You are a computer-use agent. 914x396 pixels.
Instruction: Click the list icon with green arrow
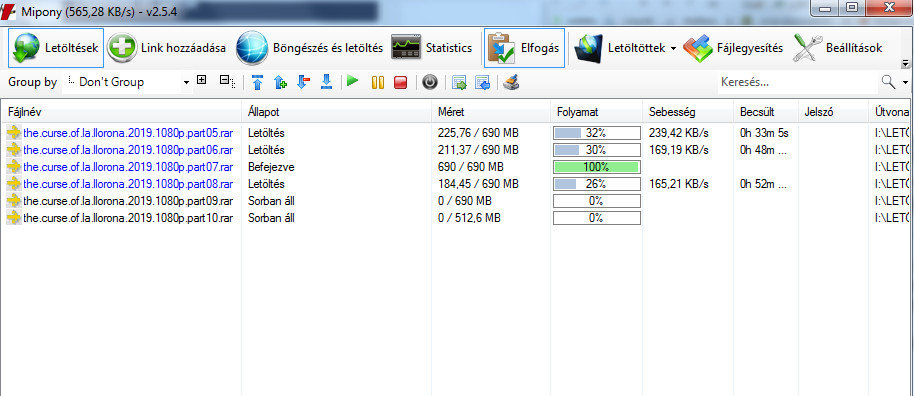pos(459,83)
